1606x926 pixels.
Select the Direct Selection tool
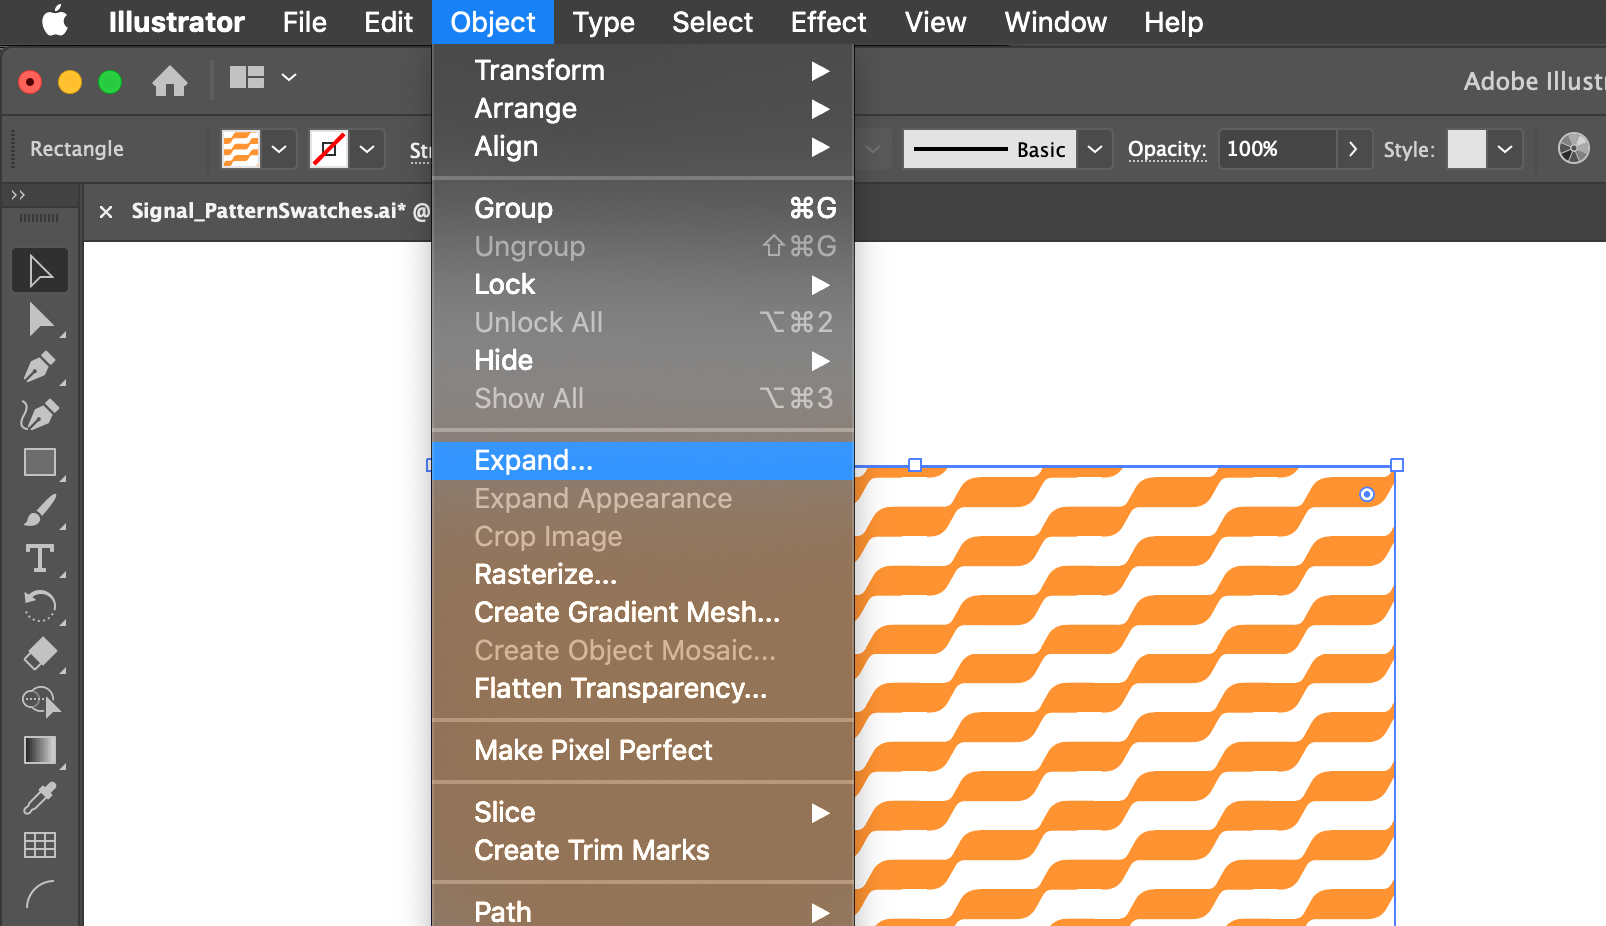(x=39, y=318)
